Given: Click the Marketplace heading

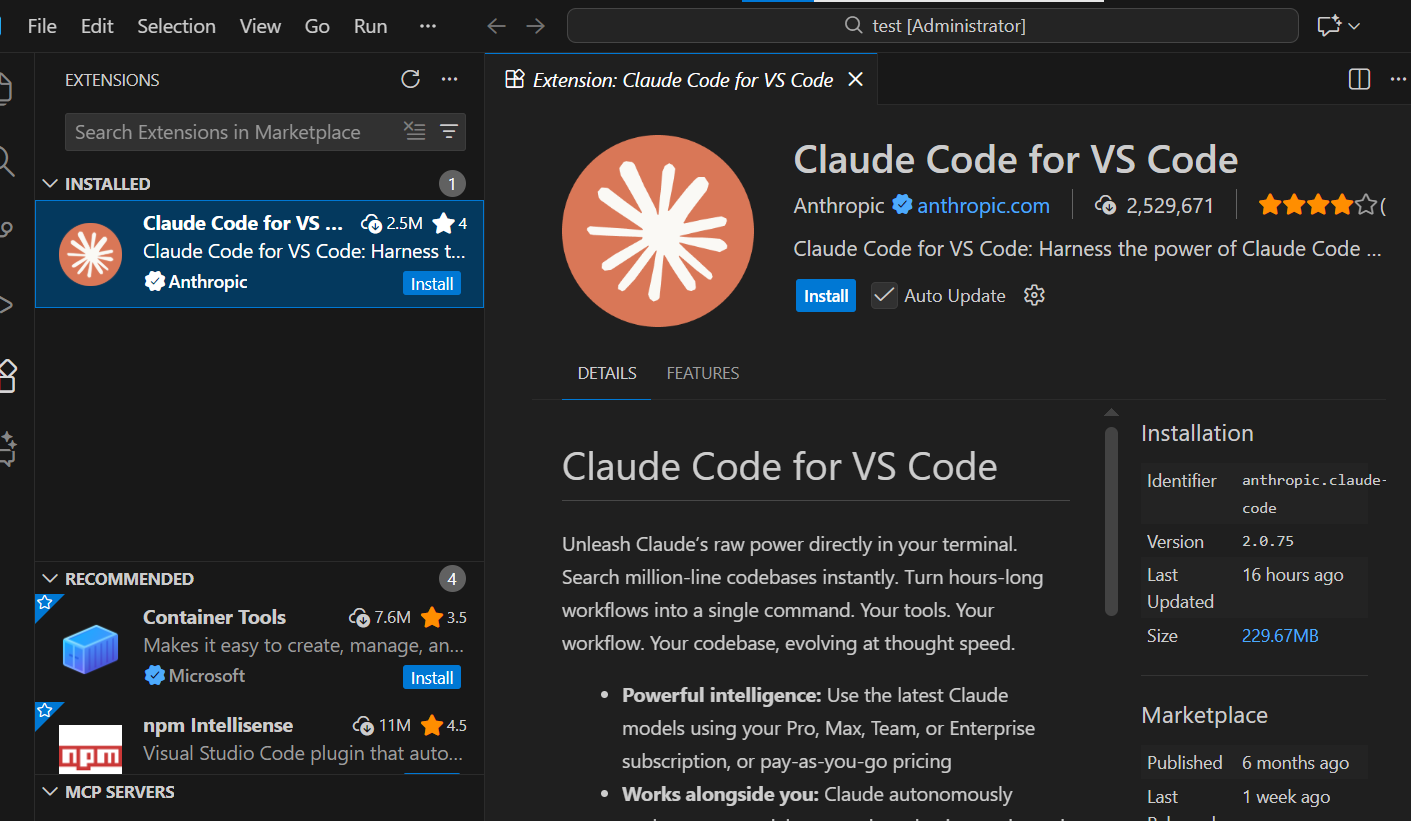Looking at the screenshot, I should [x=1204, y=715].
